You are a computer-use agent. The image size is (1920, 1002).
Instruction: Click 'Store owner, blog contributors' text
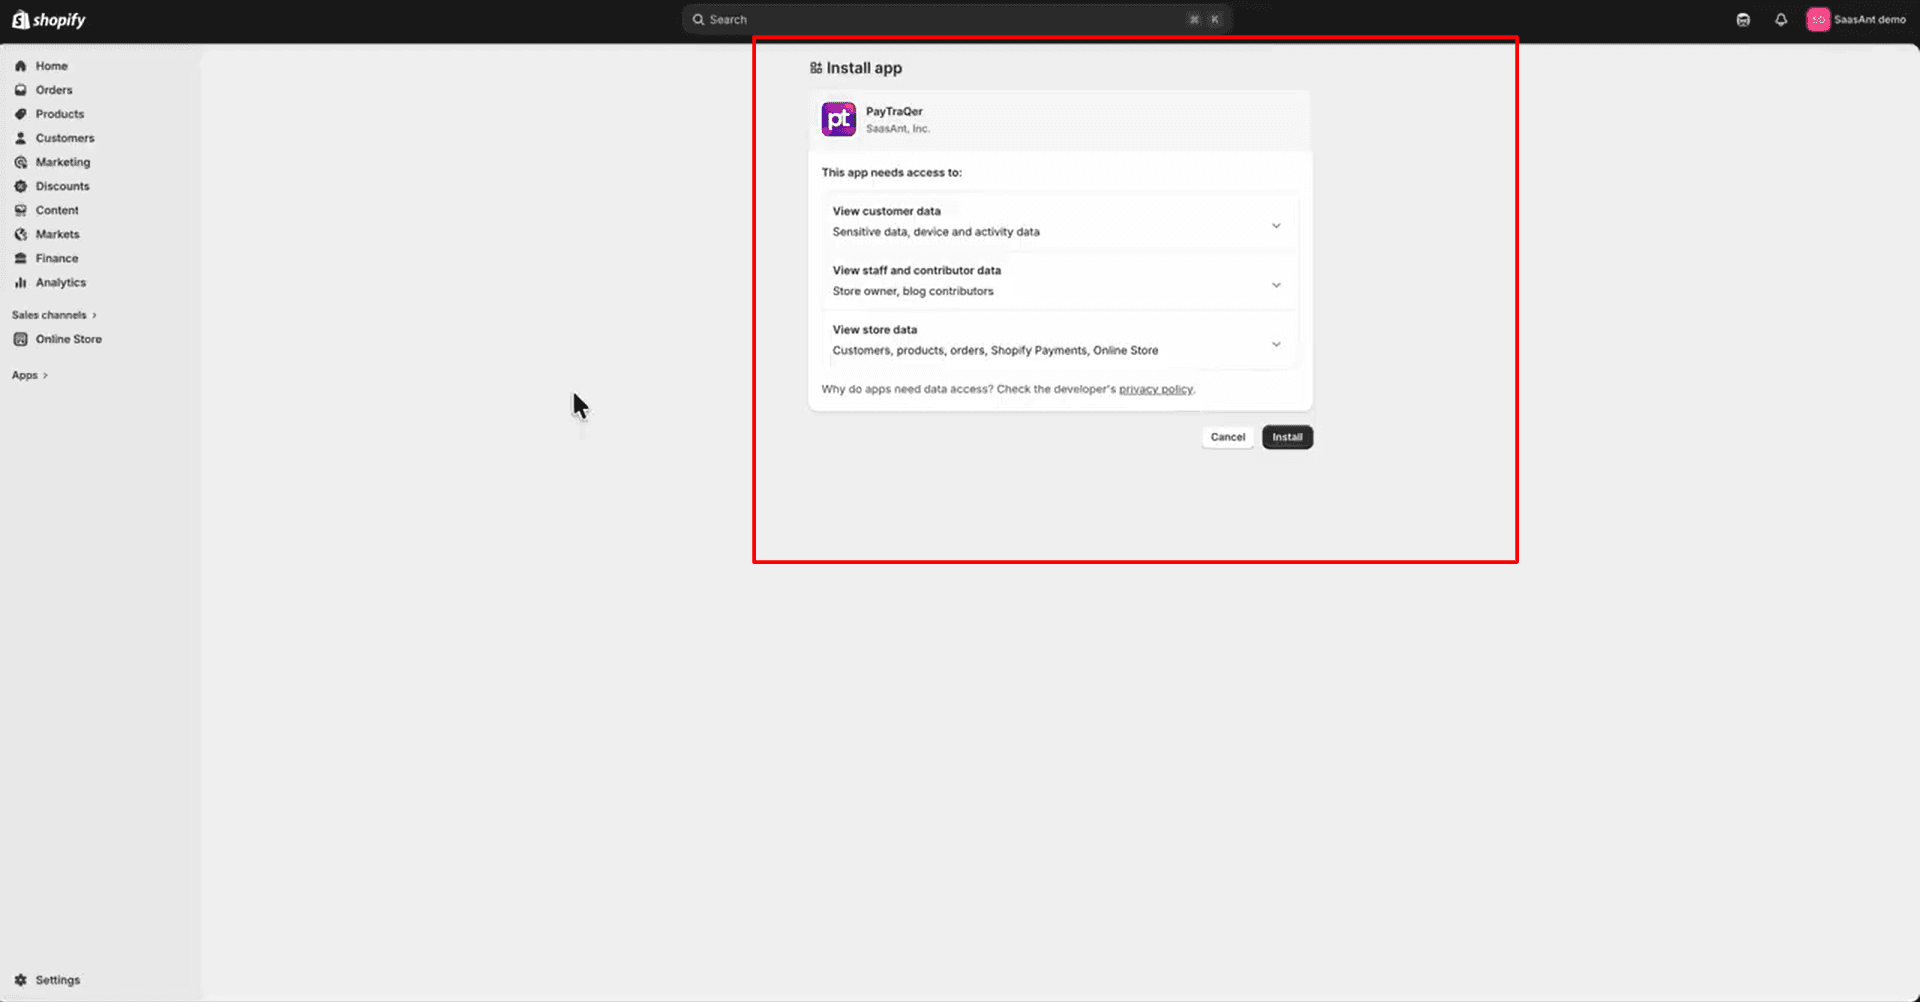click(913, 291)
